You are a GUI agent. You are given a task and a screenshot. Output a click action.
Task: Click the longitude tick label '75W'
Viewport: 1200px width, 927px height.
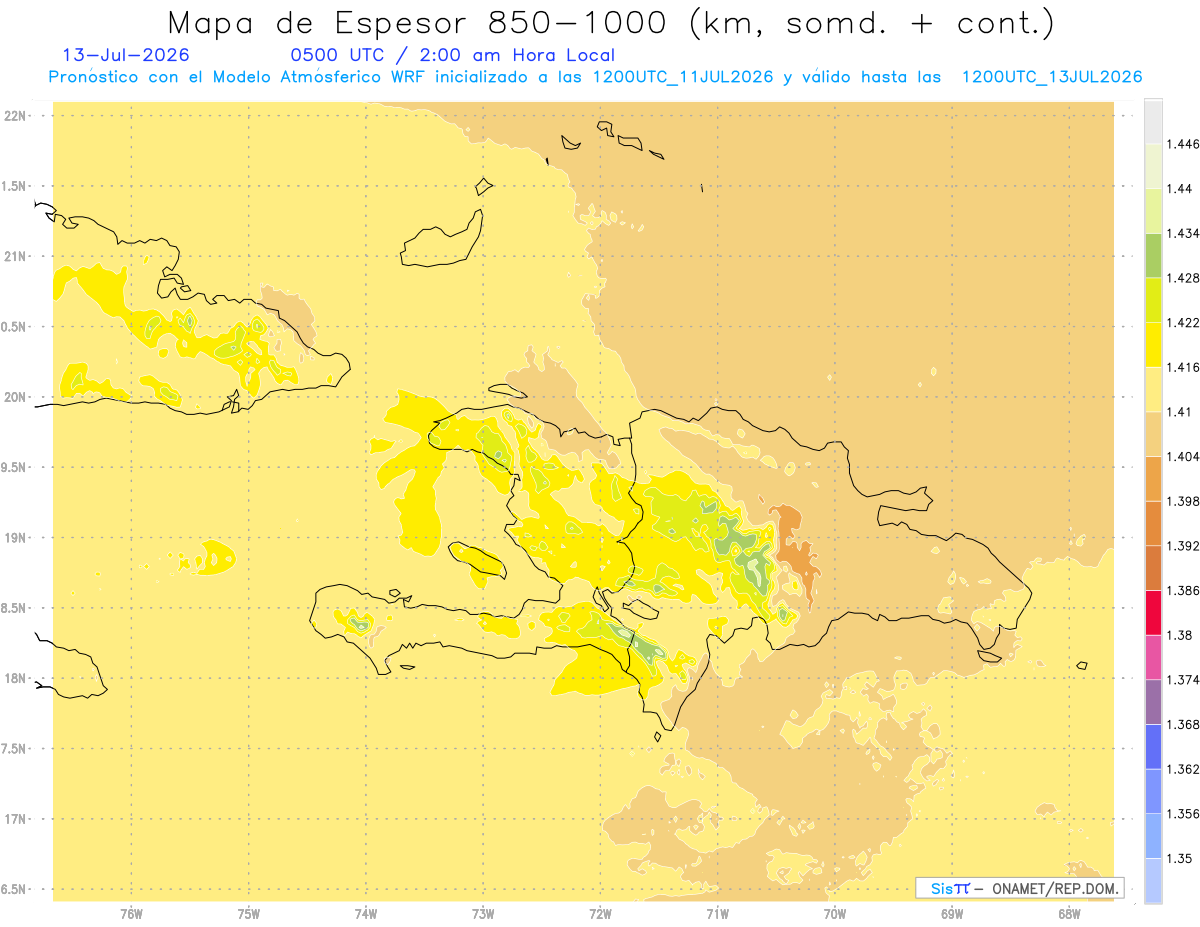pos(248,914)
